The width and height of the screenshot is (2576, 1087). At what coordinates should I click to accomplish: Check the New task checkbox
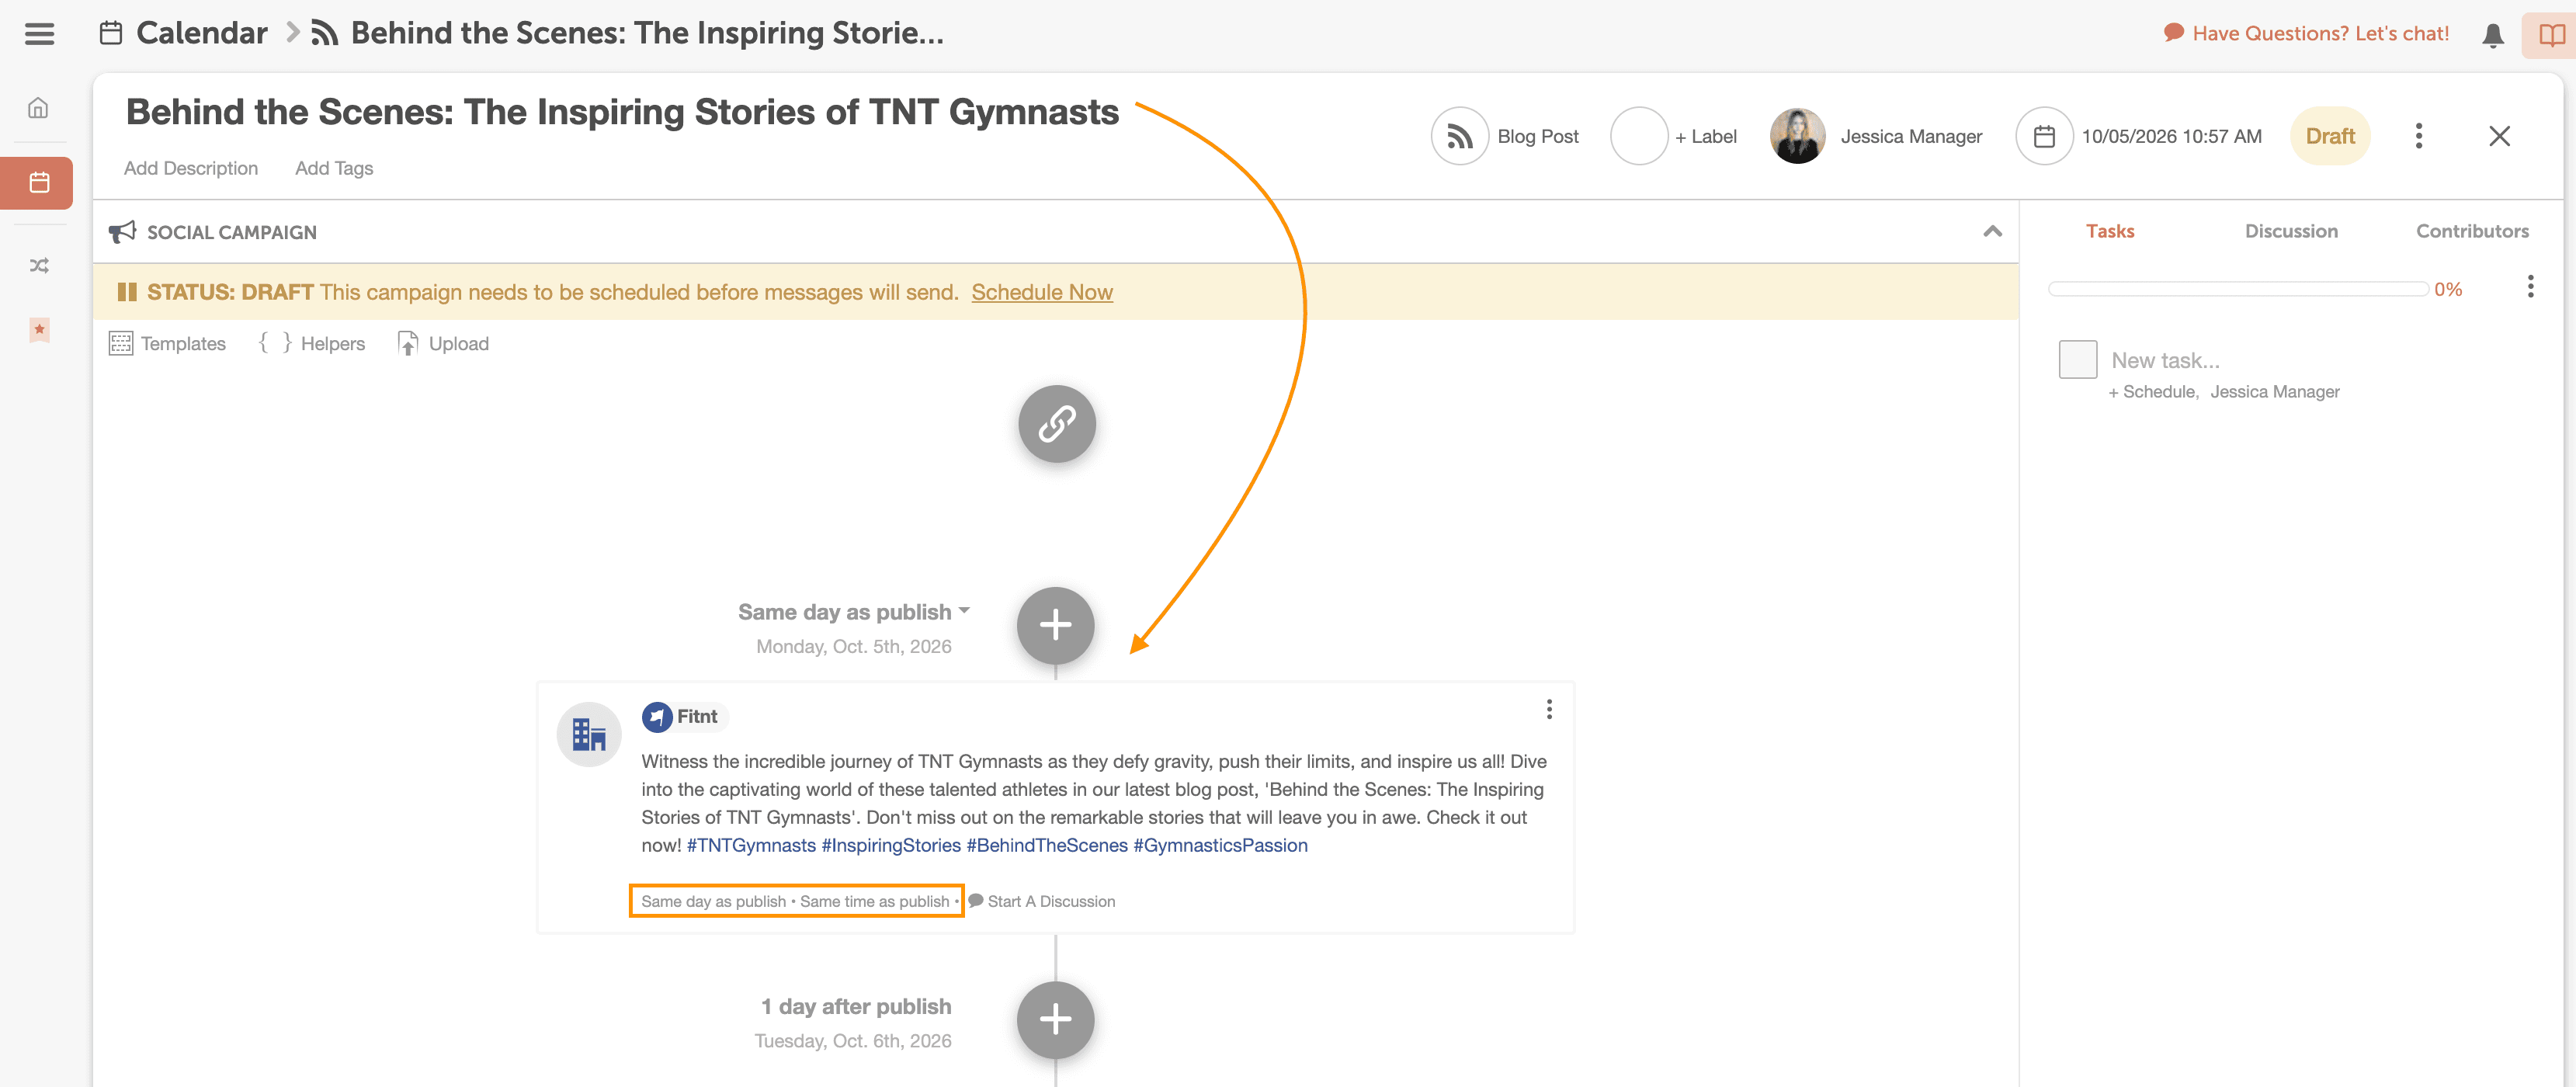pos(2077,359)
